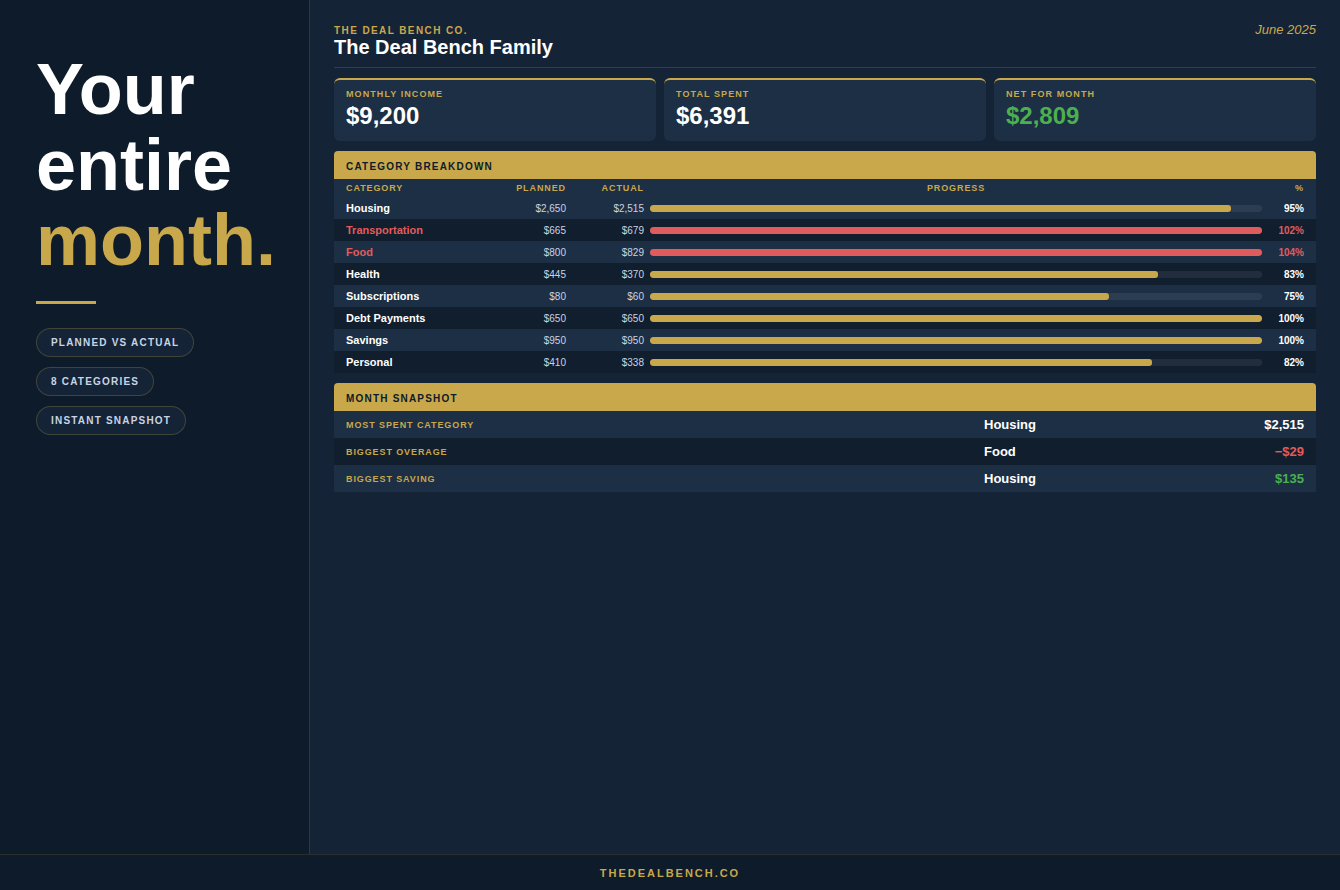Select the Biggest Overage row
The height and width of the screenshot is (890, 1340).
click(x=825, y=452)
